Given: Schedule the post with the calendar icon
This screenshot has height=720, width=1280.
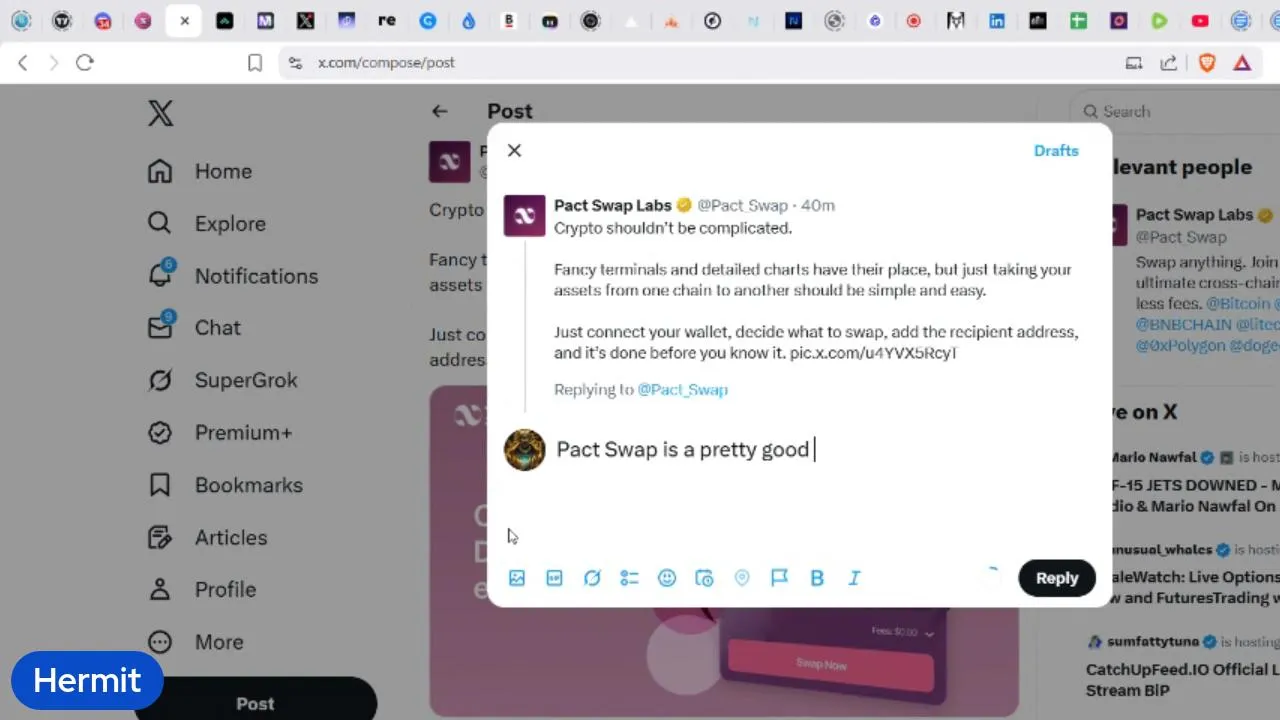Looking at the screenshot, I should pyautogui.click(x=704, y=578).
